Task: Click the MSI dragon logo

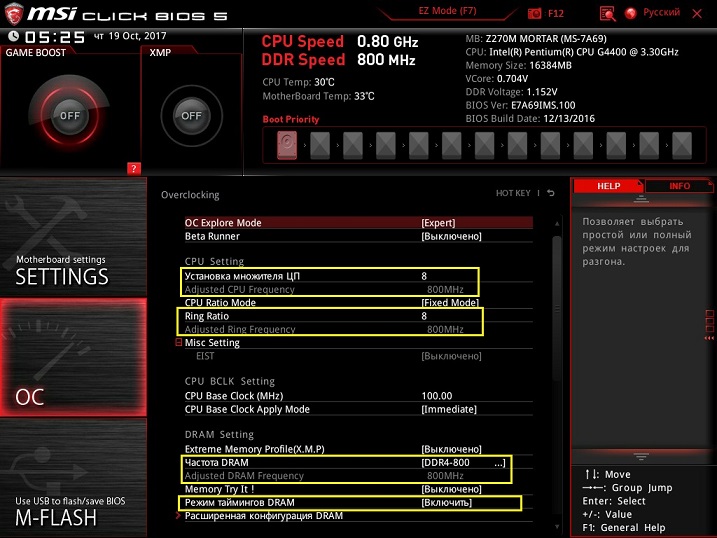Action: coord(14,13)
